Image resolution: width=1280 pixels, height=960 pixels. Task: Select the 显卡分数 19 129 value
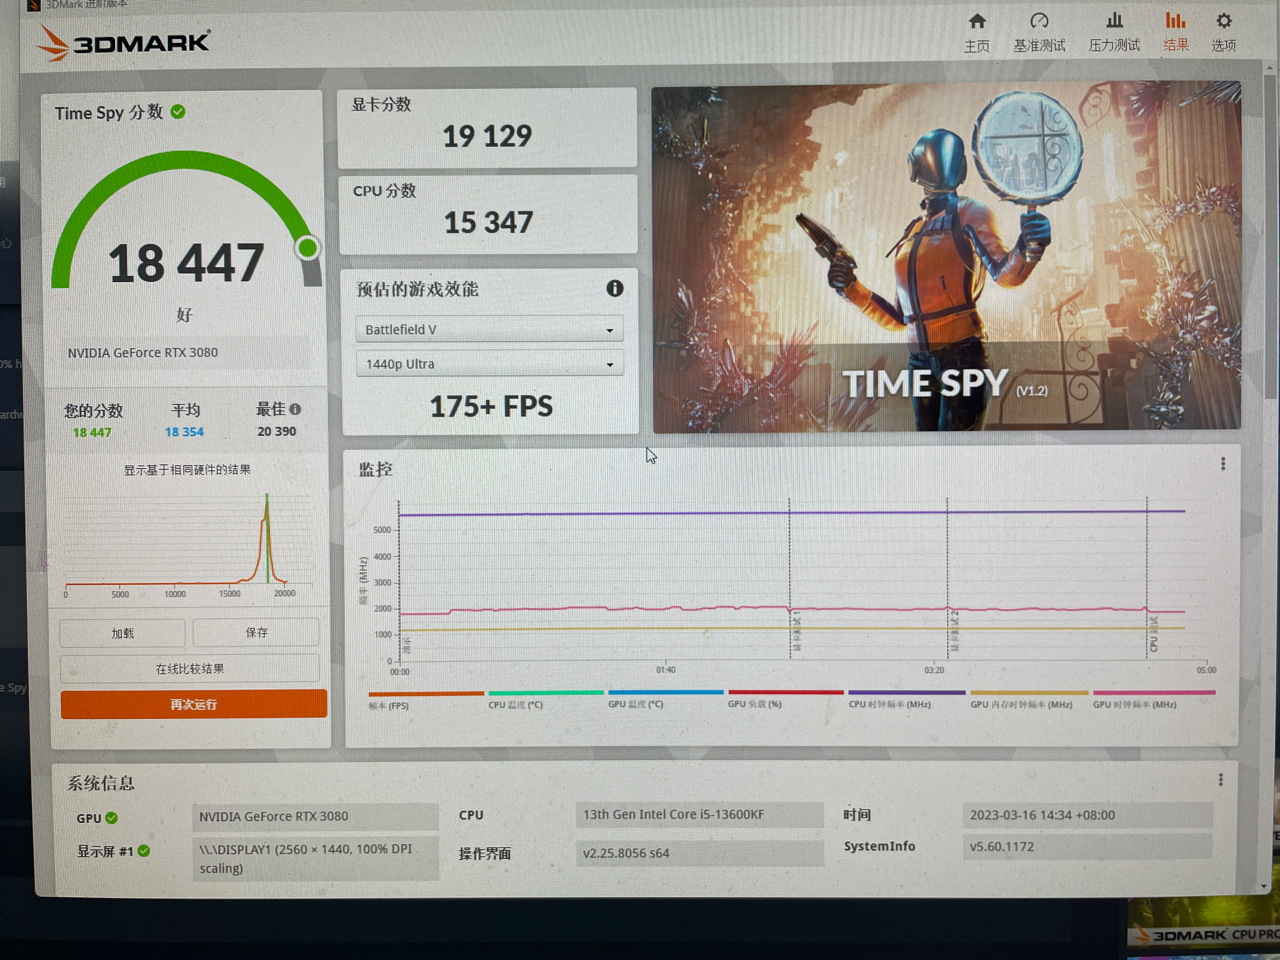click(487, 136)
